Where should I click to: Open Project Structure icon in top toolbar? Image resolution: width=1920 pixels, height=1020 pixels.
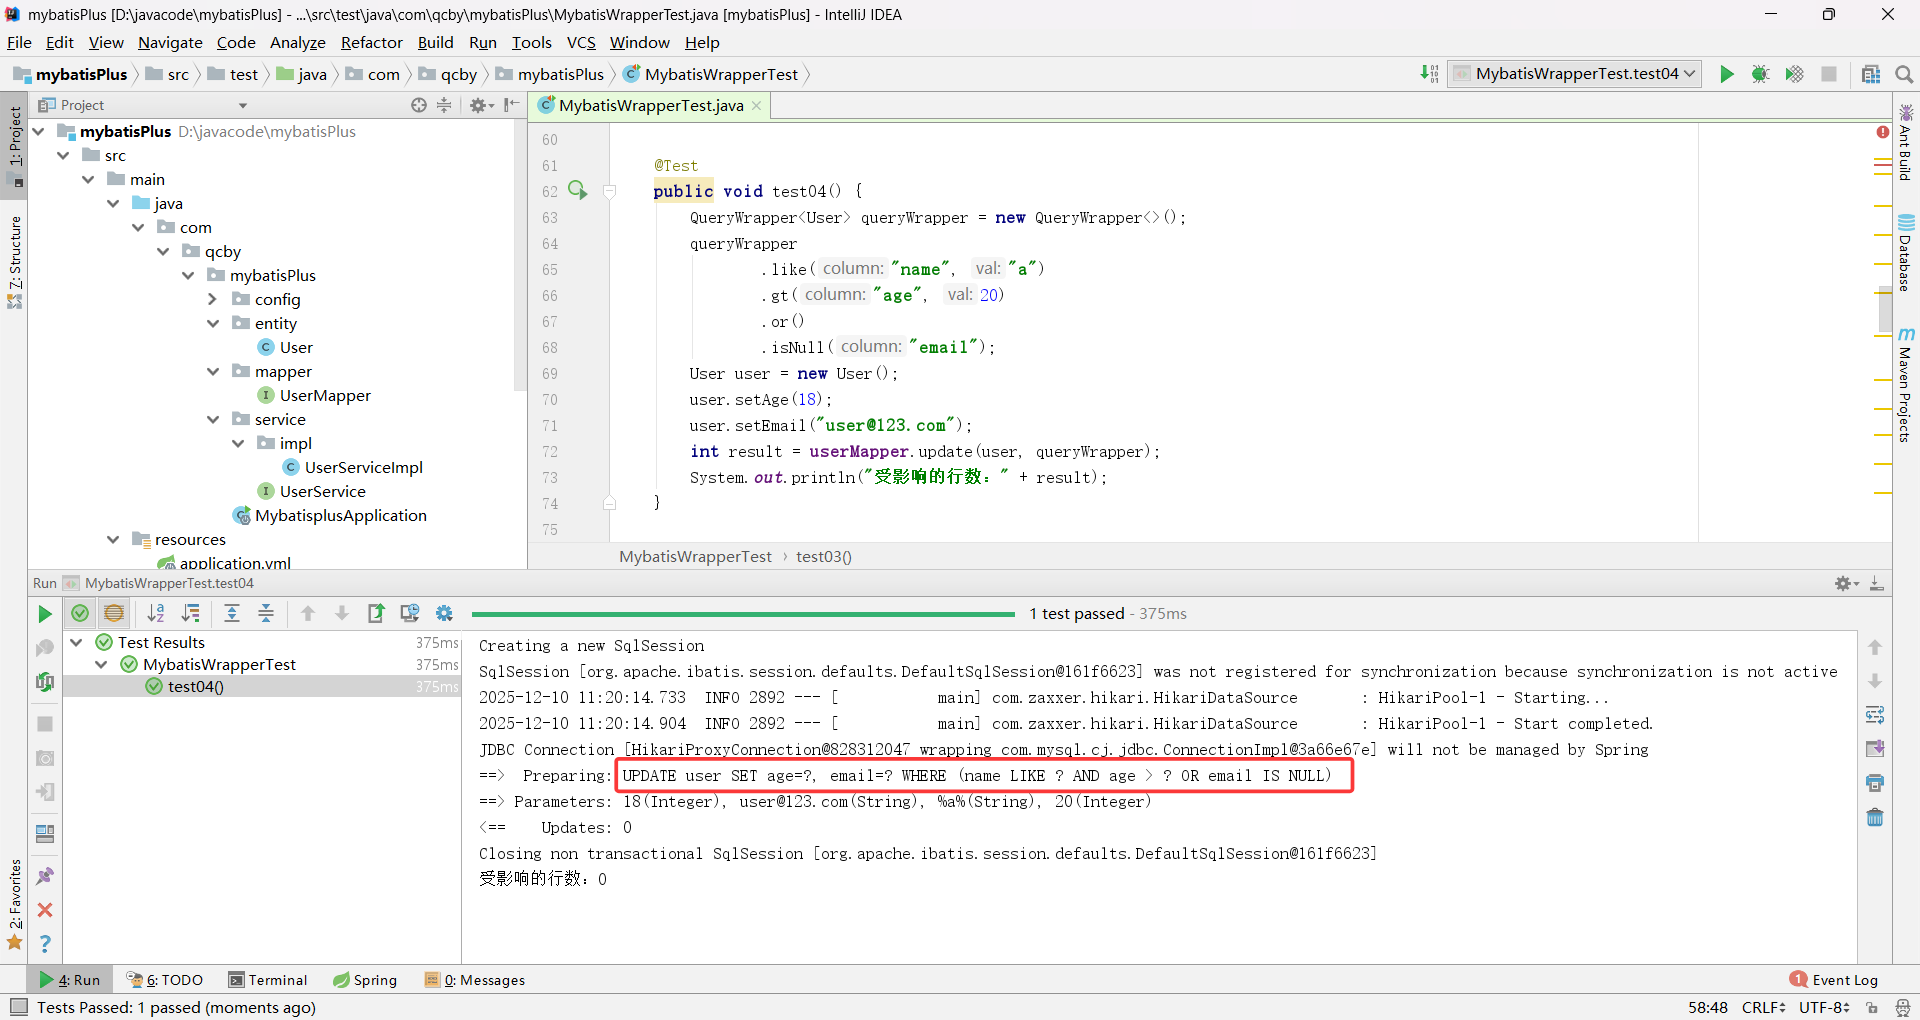click(x=1871, y=74)
